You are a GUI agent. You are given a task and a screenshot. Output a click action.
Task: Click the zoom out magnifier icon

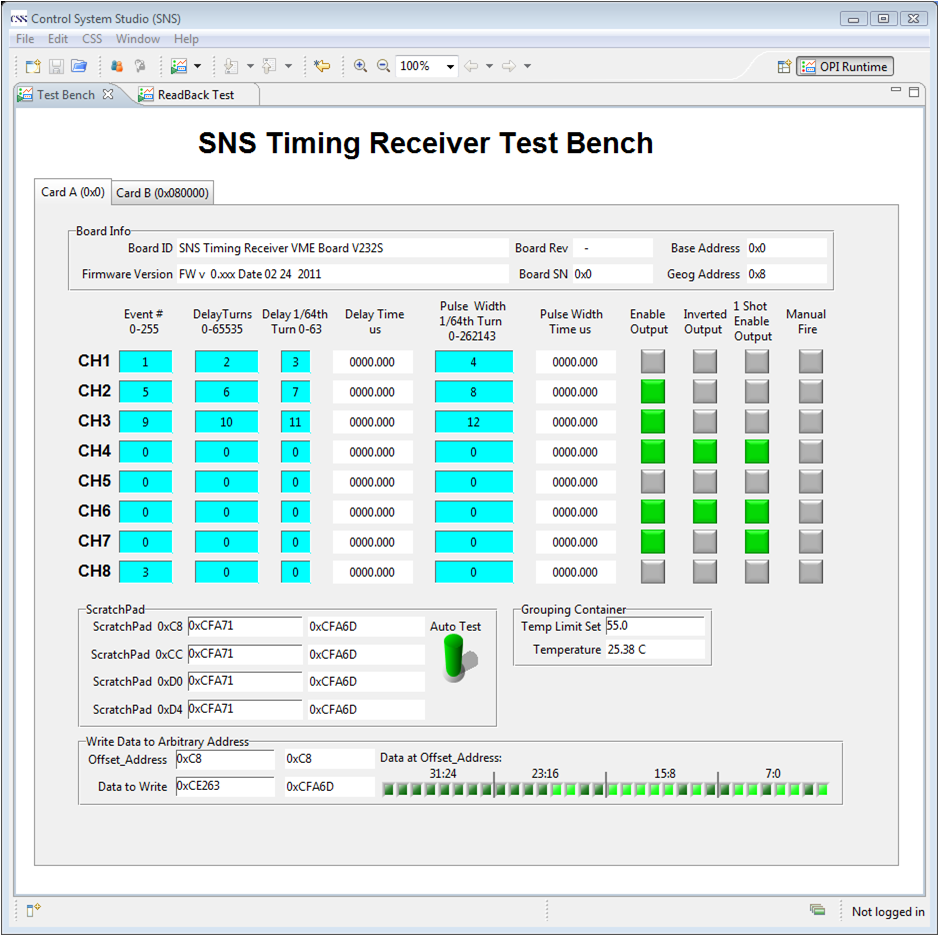(383, 66)
